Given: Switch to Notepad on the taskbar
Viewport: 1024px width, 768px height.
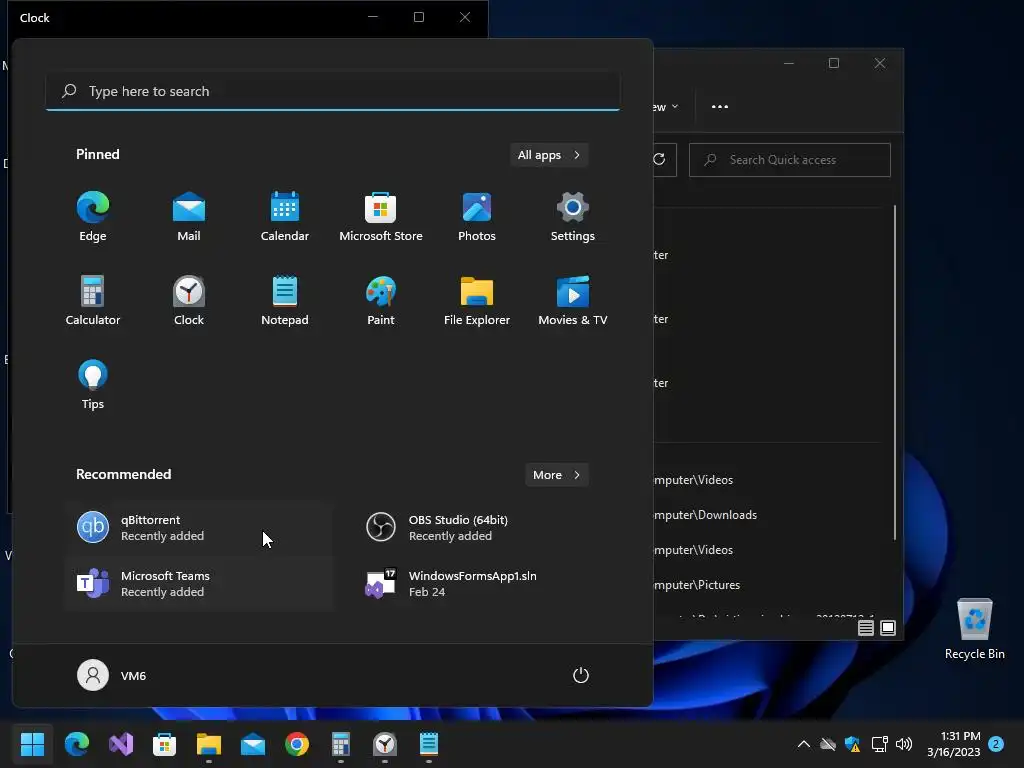Looking at the screenshot, I should tap(429, 744).
